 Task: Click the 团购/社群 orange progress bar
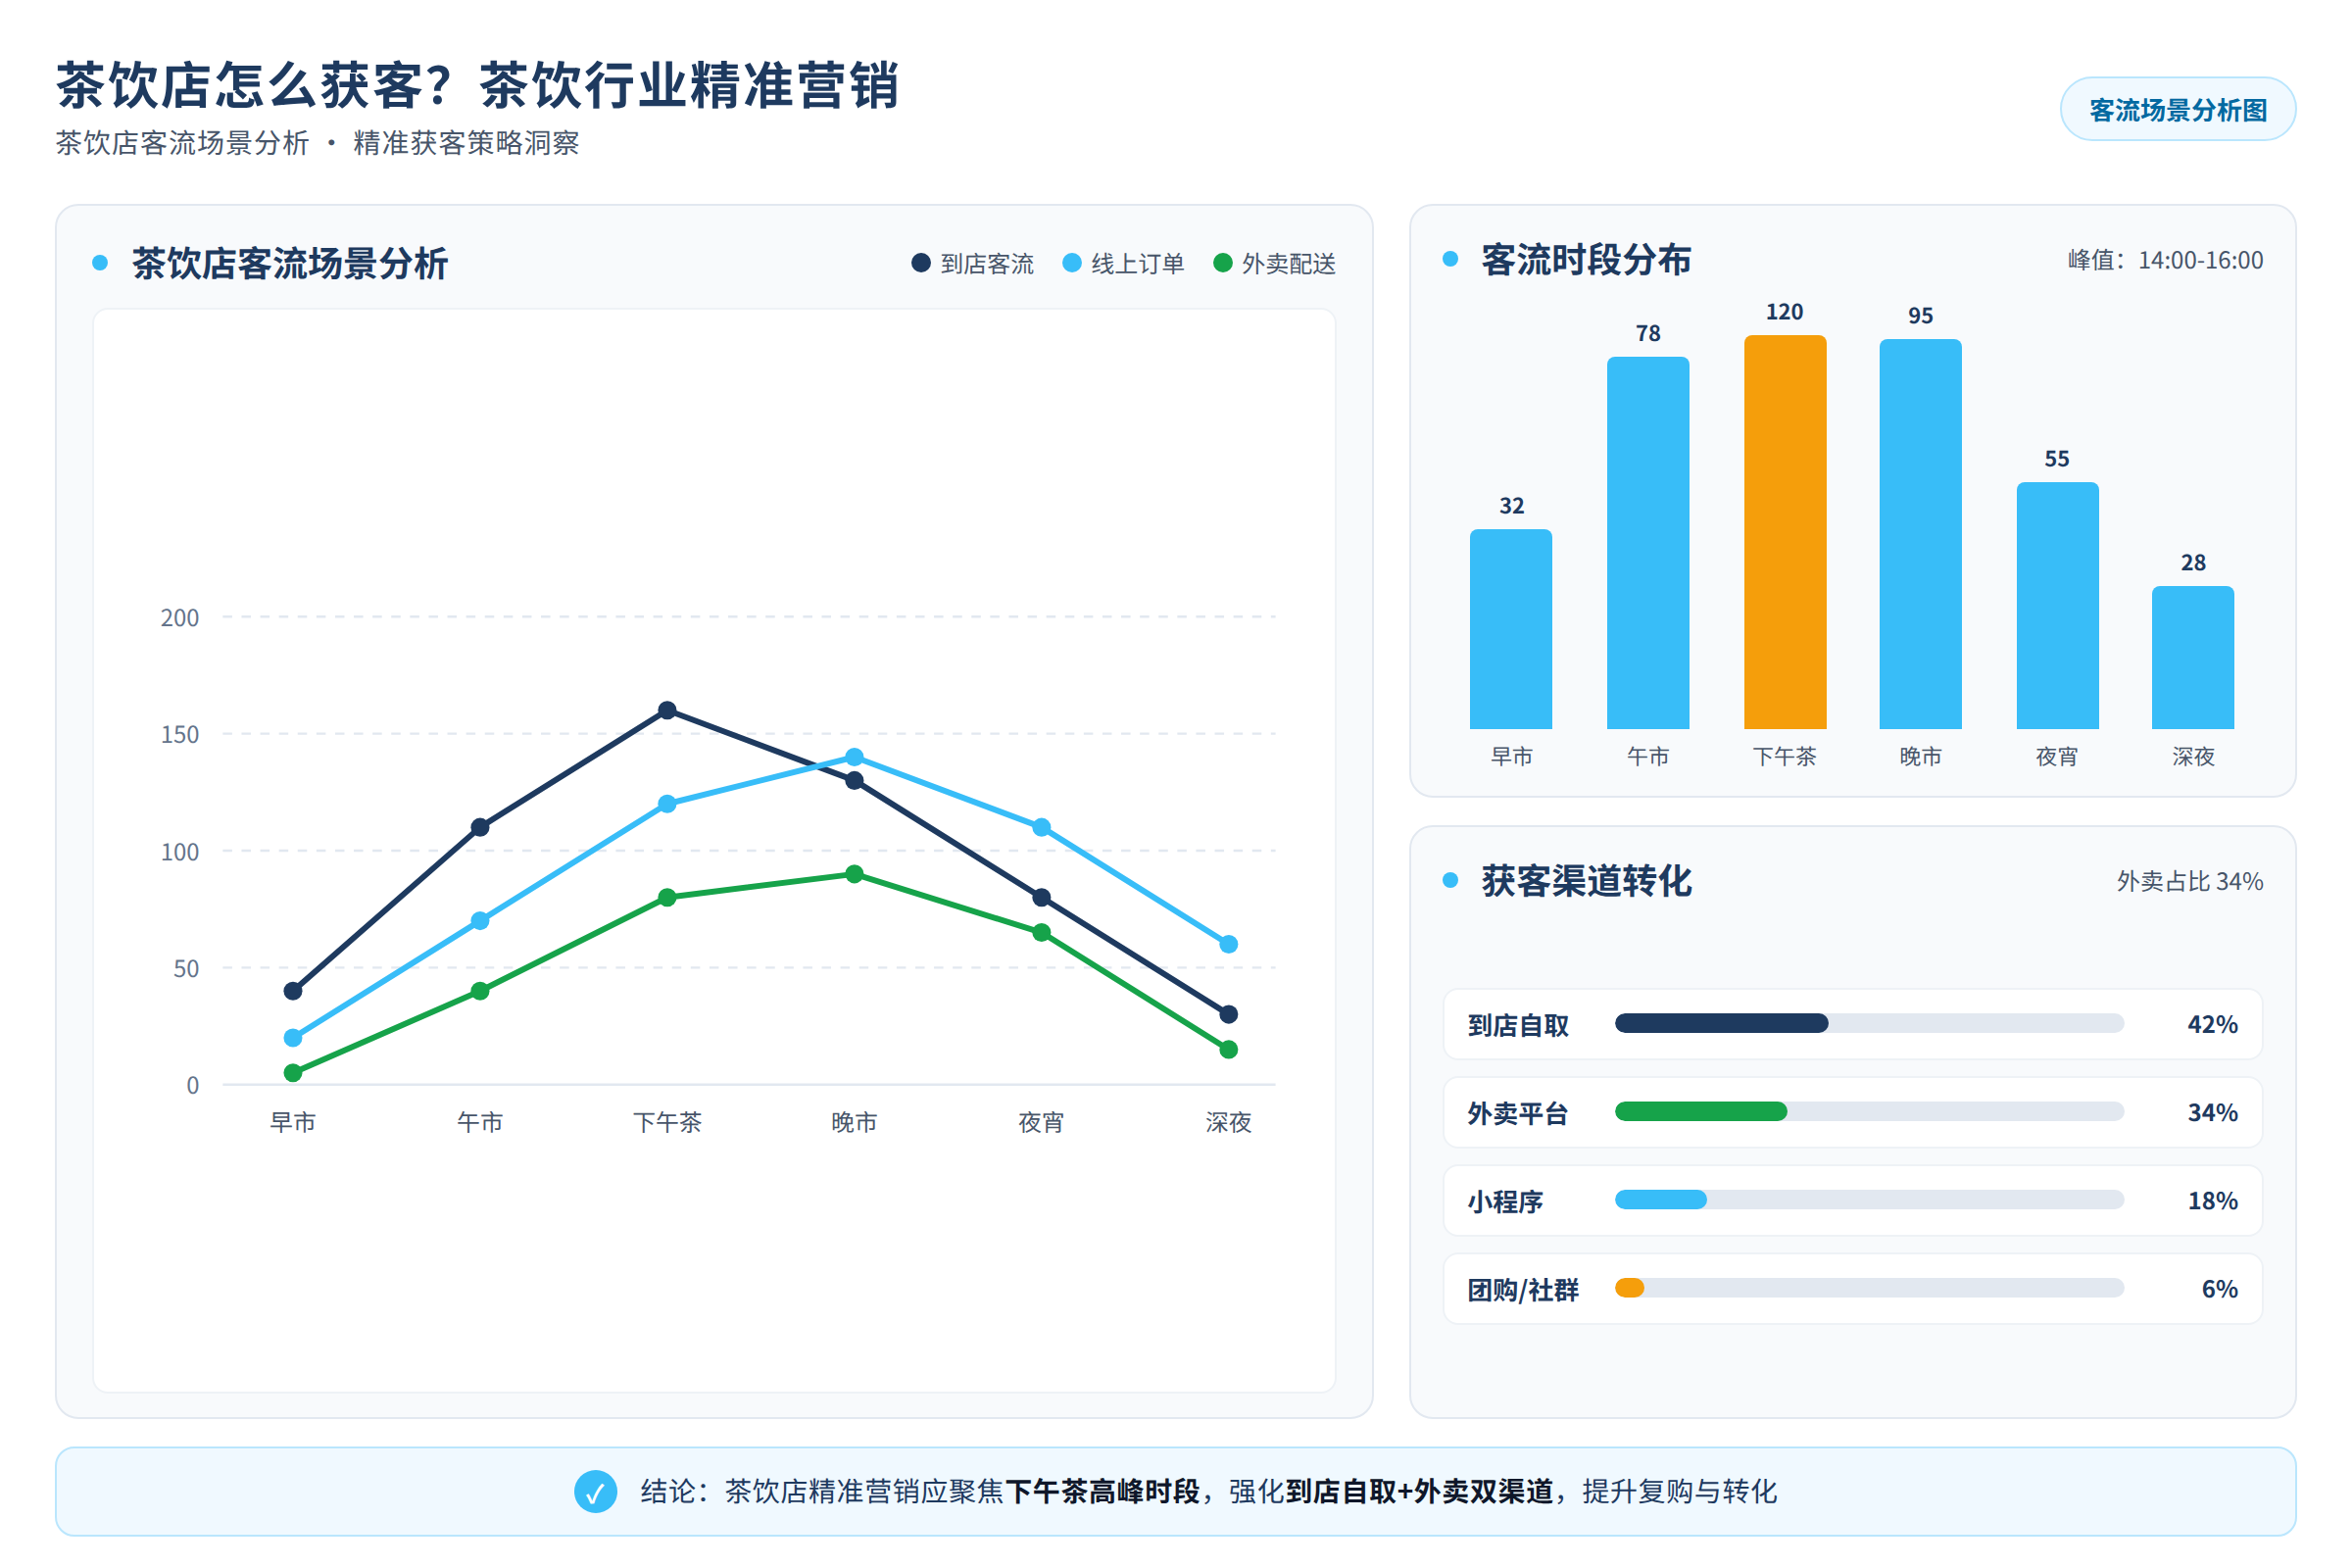[x=1869, y=1288]
